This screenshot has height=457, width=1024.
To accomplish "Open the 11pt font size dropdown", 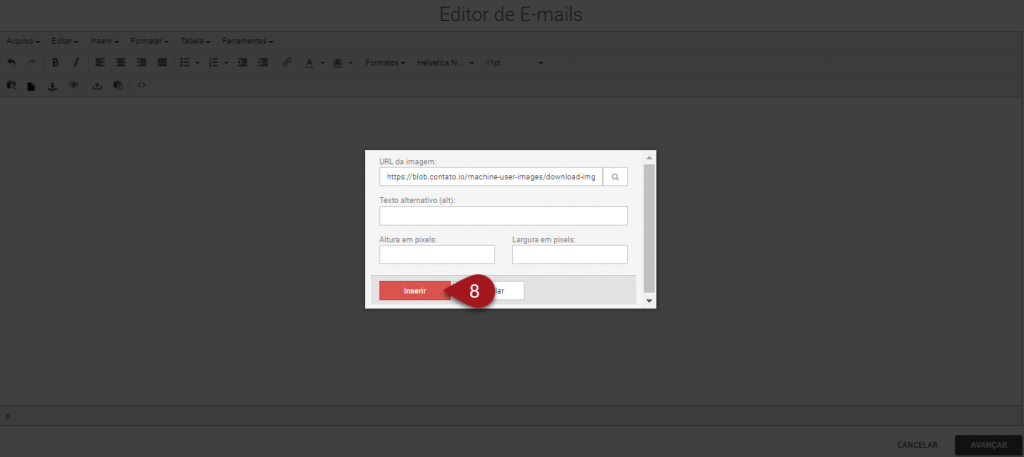I will point(513,62).
